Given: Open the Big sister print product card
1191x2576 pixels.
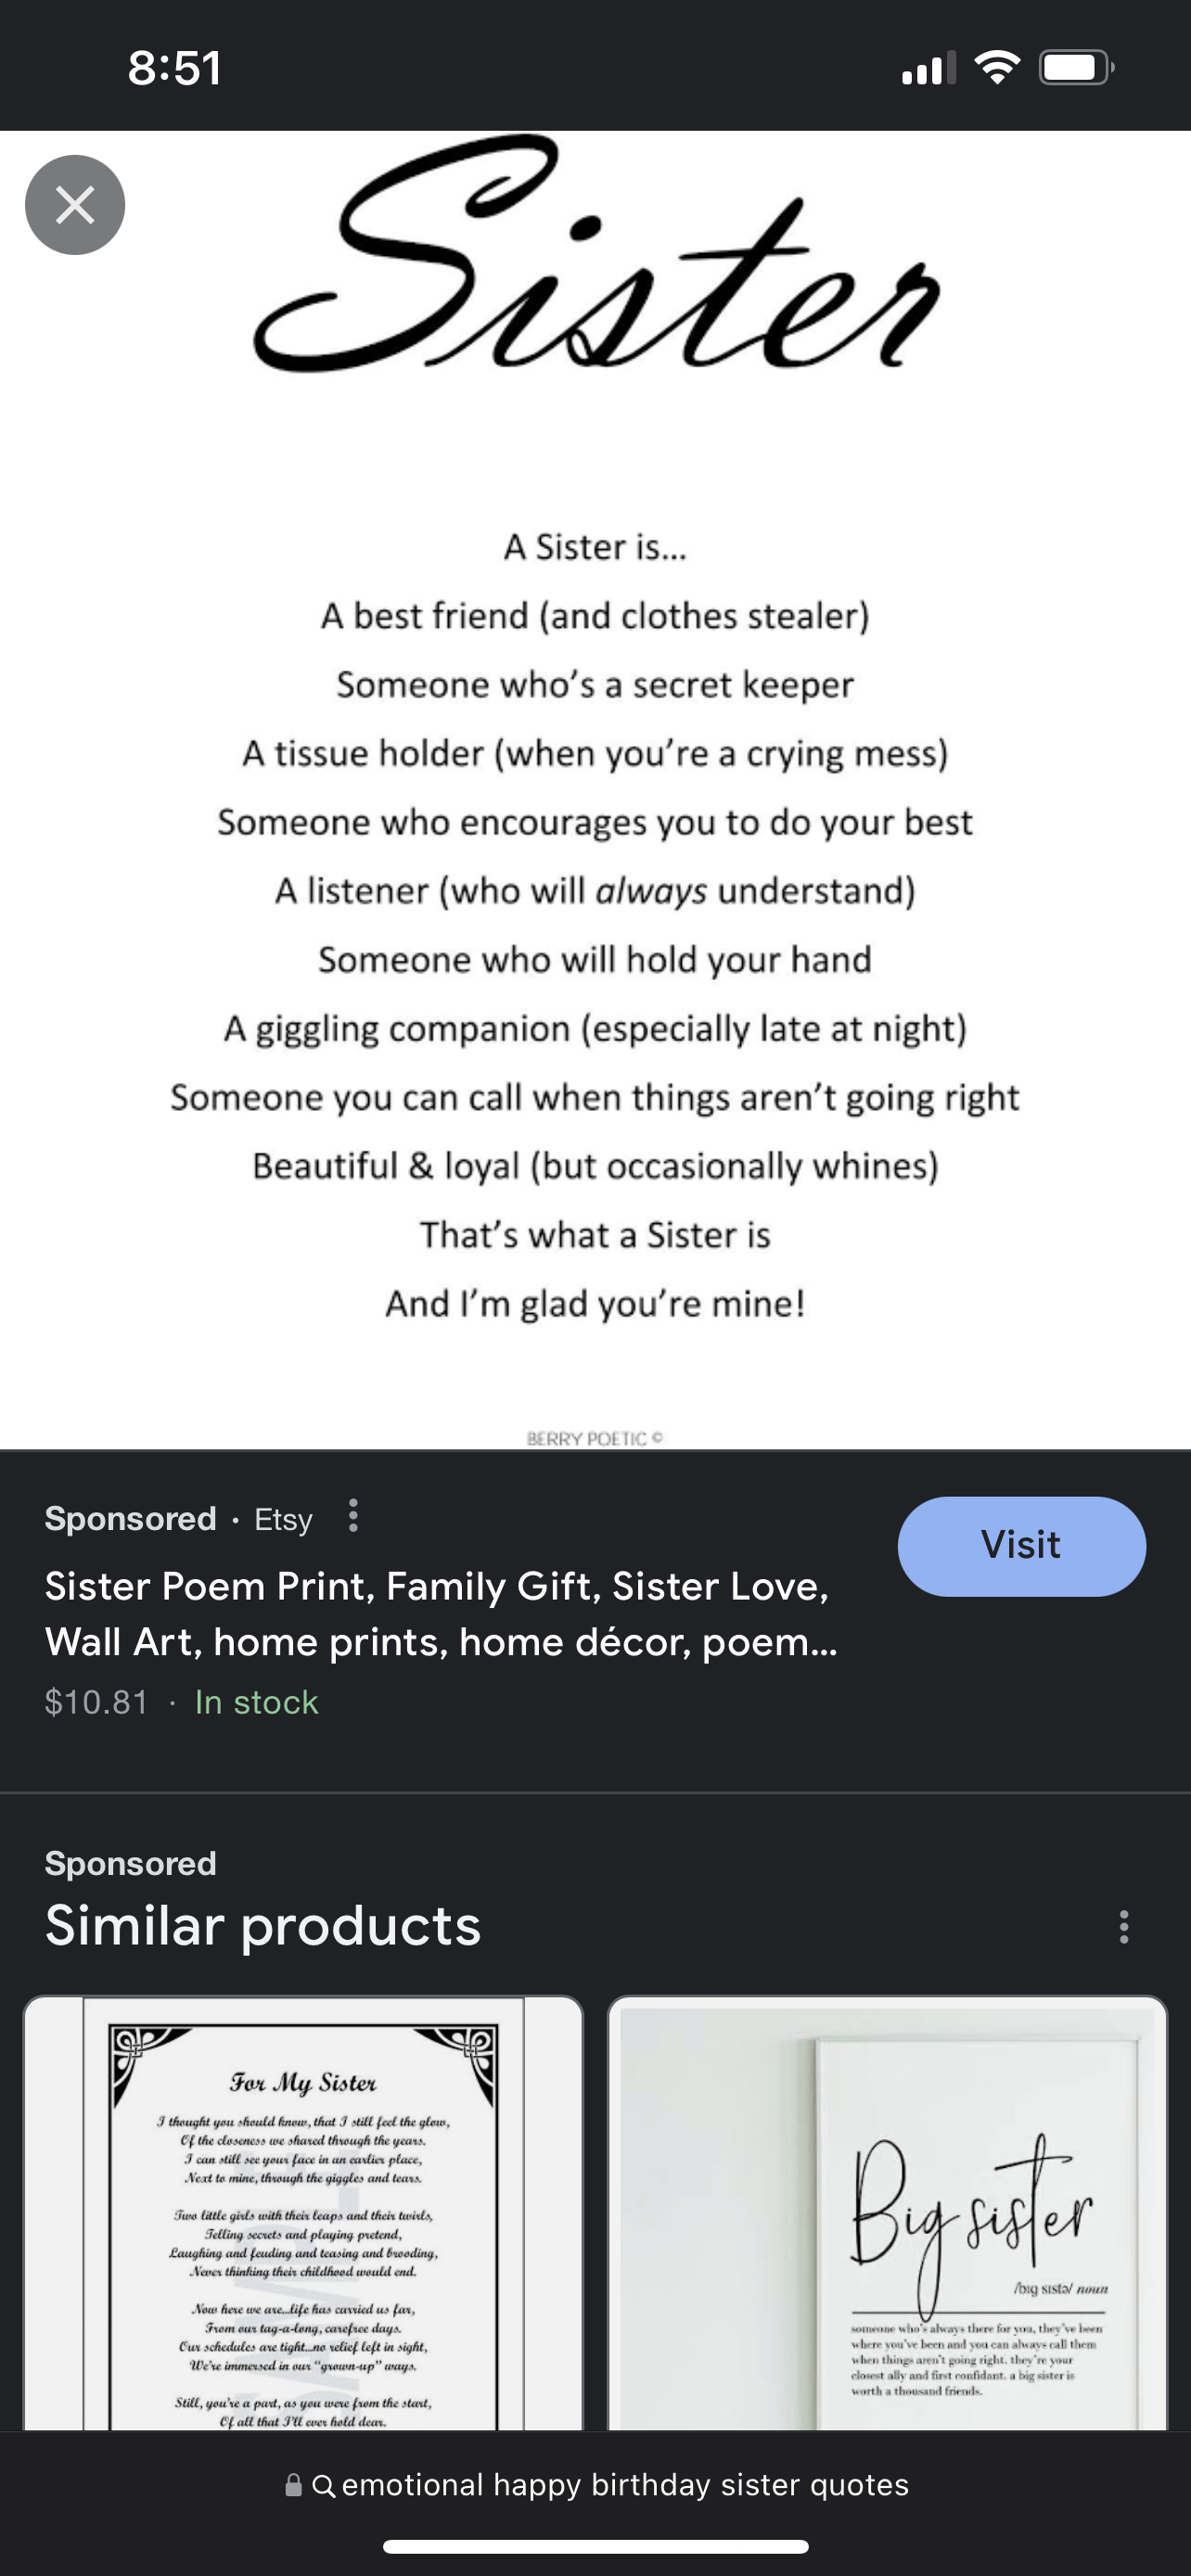Looking at the screenshot, I should pos(887,2212).
